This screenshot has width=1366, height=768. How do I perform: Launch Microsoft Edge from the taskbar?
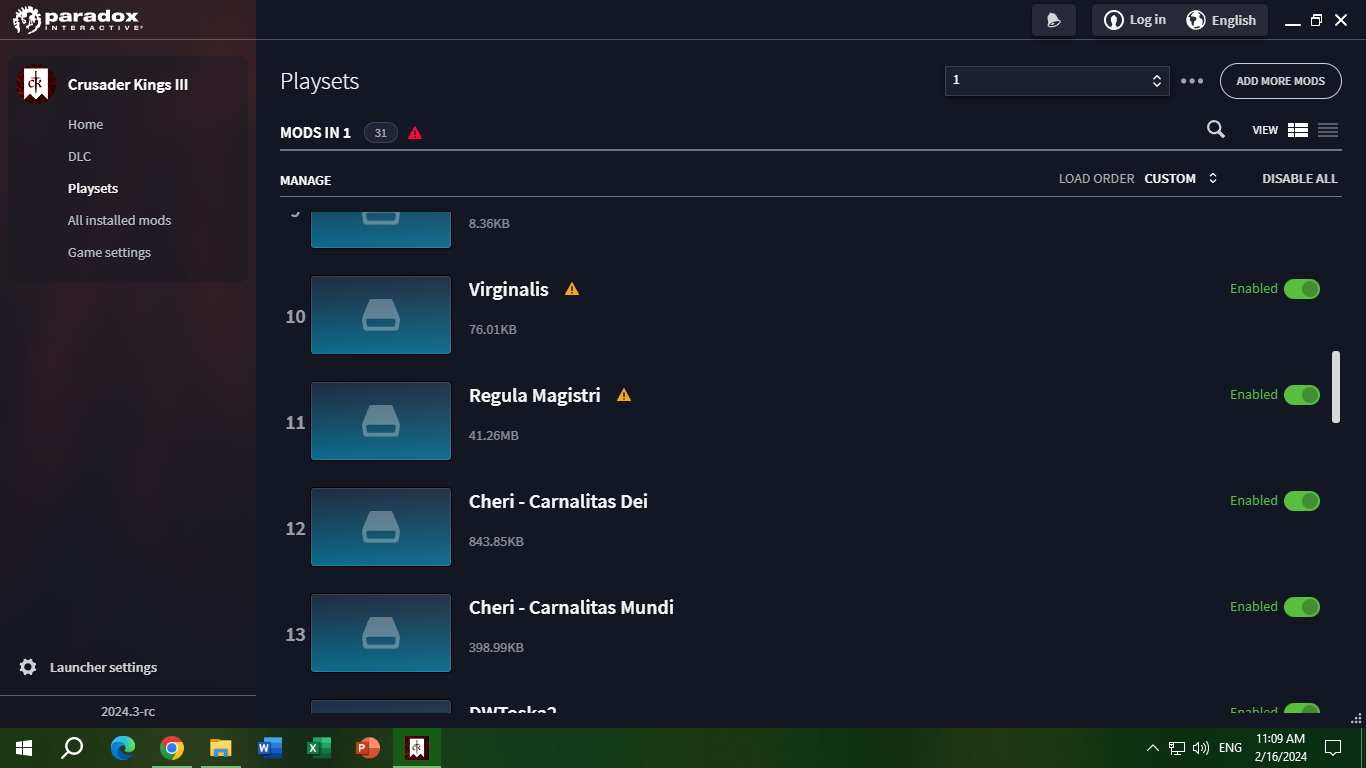click(123, 748)
